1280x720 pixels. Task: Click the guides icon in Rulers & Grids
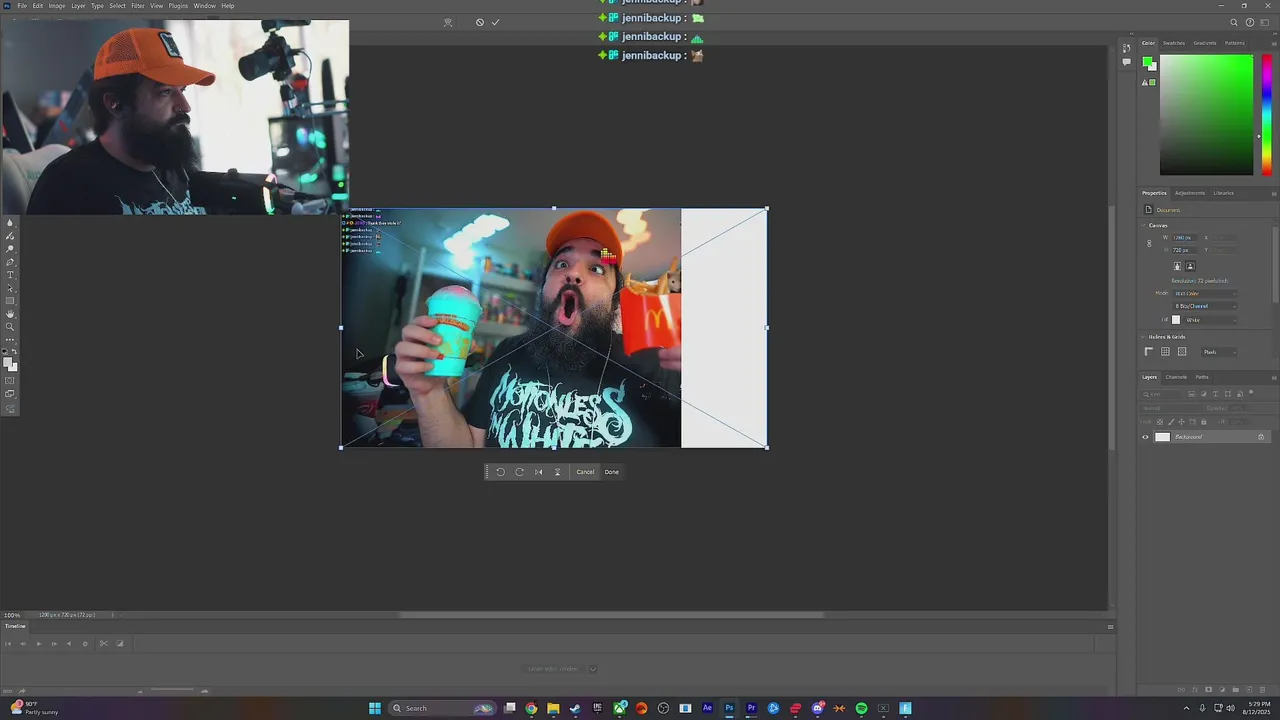click(1182, 352)
